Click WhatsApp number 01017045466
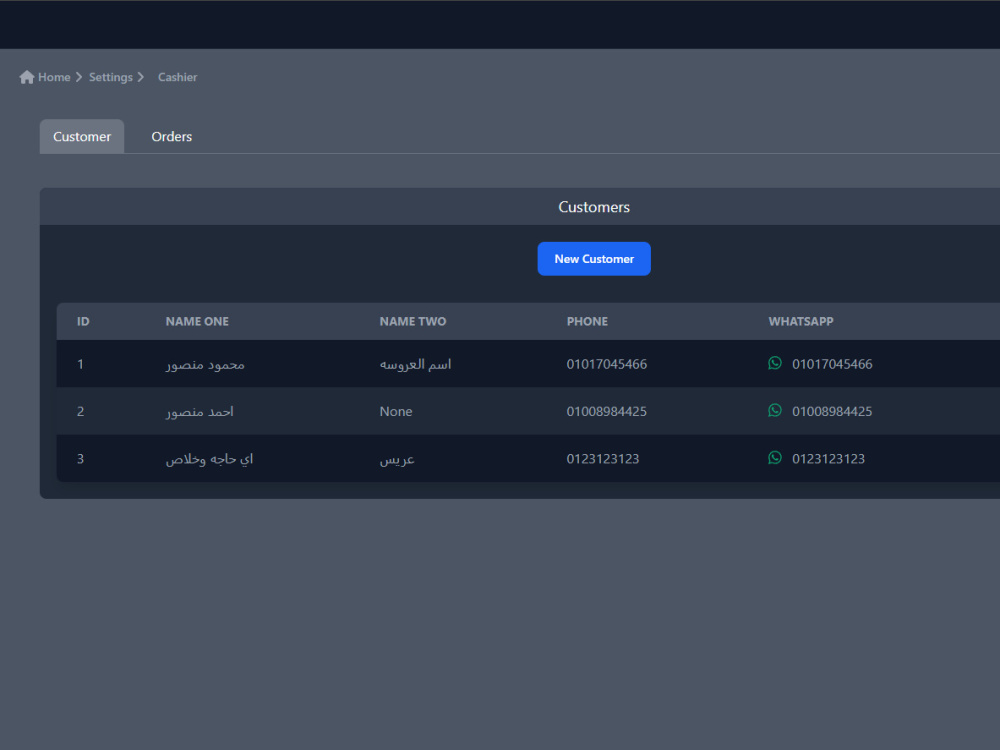The height and width of the screenshot is (750, 1000). [x=832, y=364]
